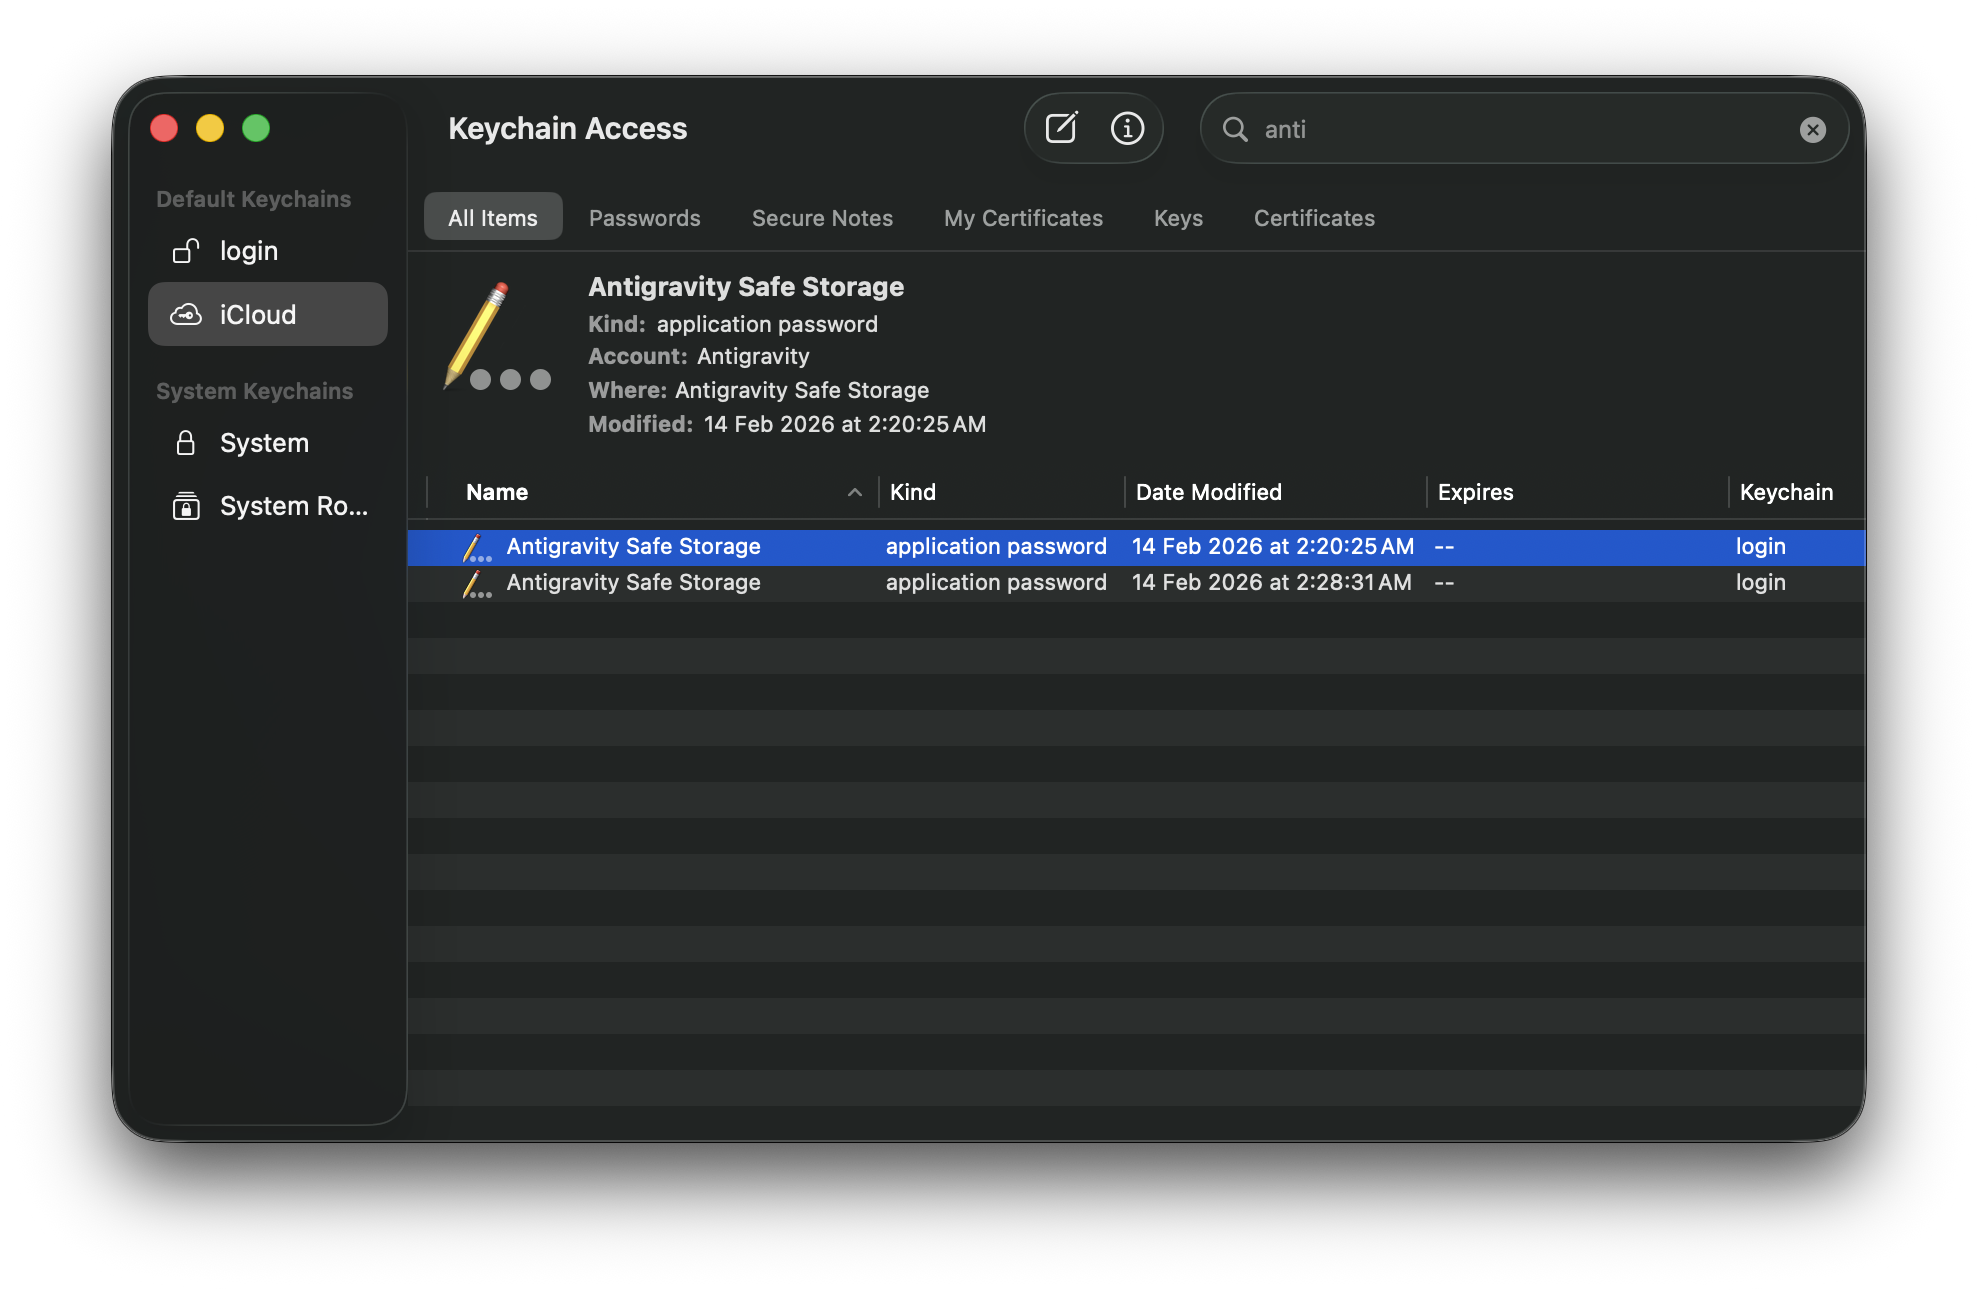Click the lock icon beside System keychain

point(186,442)
